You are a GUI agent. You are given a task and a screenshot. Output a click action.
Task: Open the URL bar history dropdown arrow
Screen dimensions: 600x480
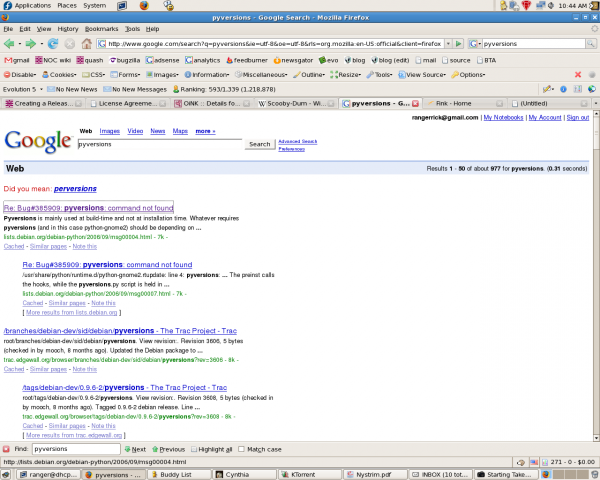(x=448, y=44)
